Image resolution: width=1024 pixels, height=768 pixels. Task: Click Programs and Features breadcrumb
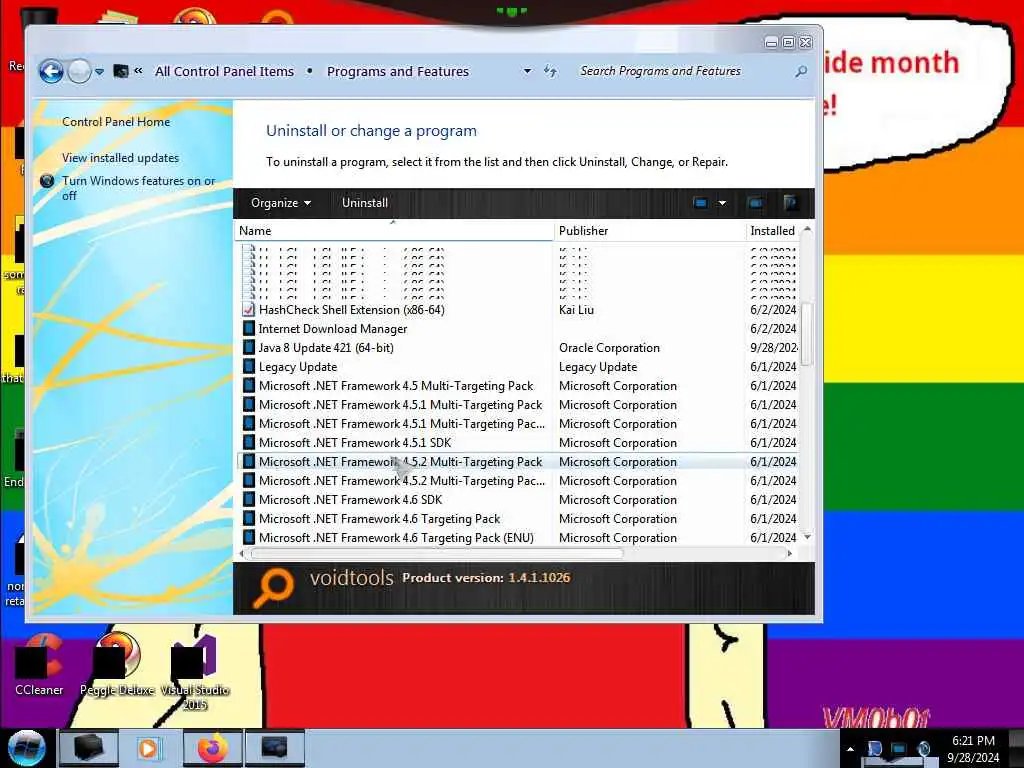tap(398, 71)
